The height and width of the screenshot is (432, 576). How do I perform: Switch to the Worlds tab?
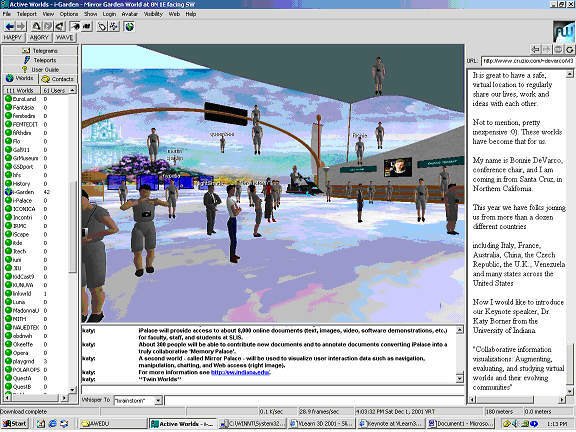point(20,79)
